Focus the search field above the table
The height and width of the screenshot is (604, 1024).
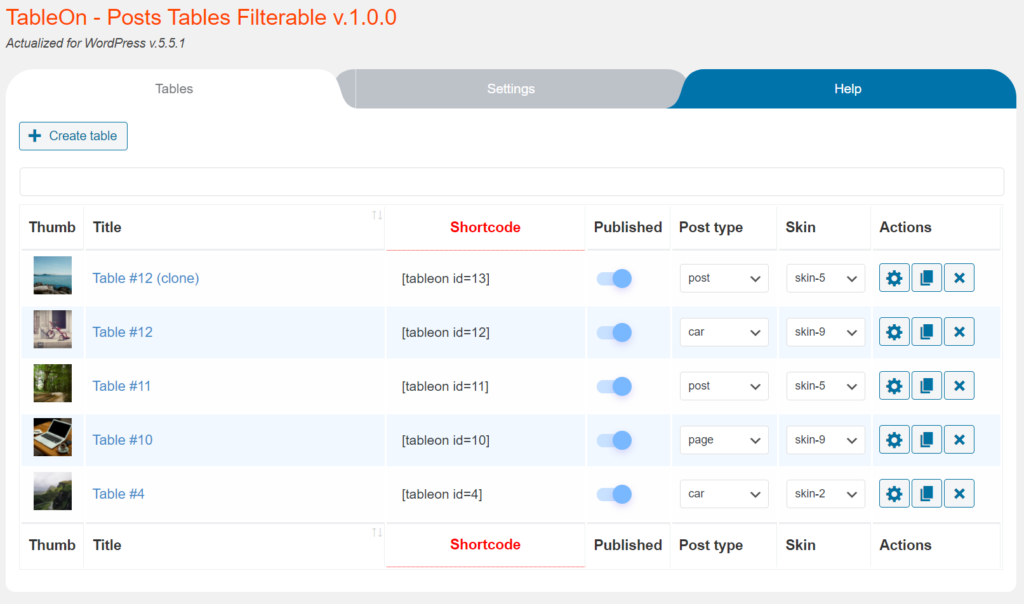511,182
